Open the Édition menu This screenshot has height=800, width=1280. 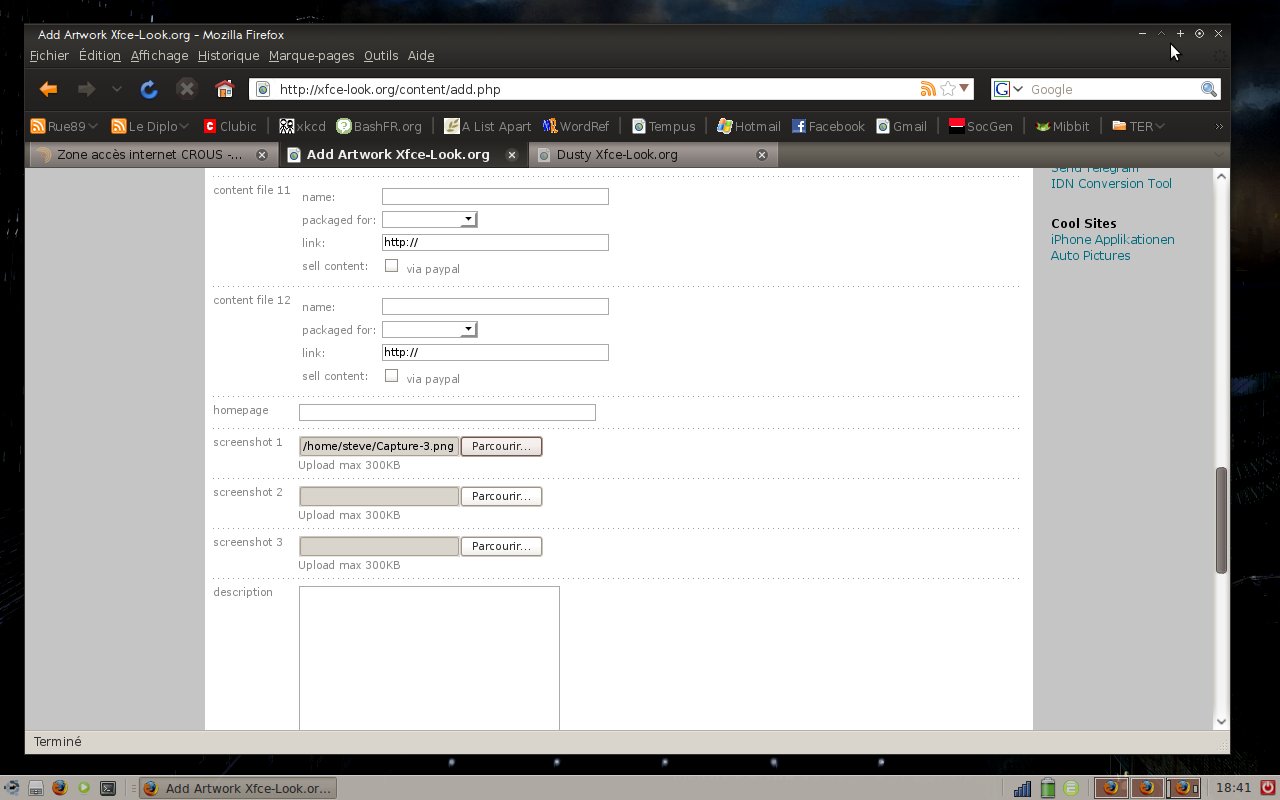[x=100, y=56]
